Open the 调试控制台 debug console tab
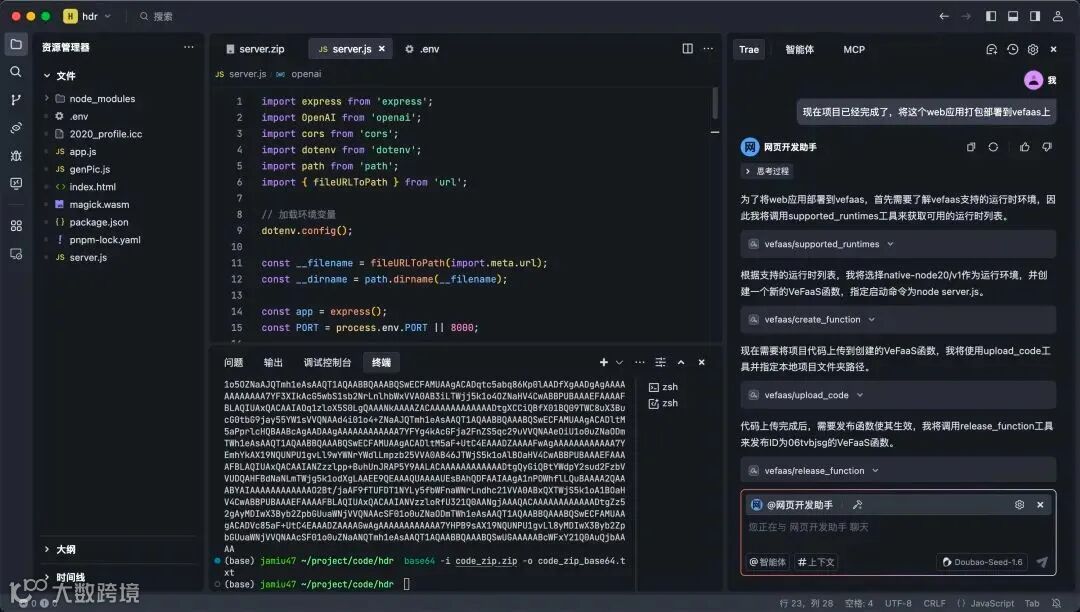This screenshot has height=612, width=1080. pyautogui.click(x=328, y=363)
